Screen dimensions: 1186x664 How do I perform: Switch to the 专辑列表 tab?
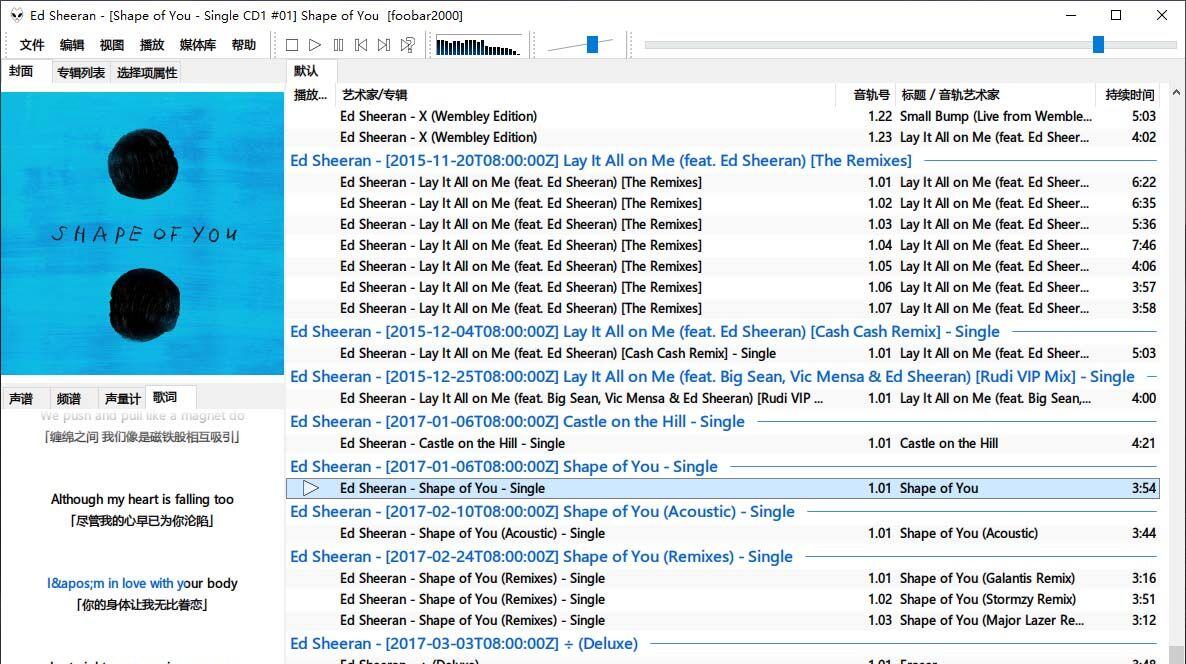81,73
